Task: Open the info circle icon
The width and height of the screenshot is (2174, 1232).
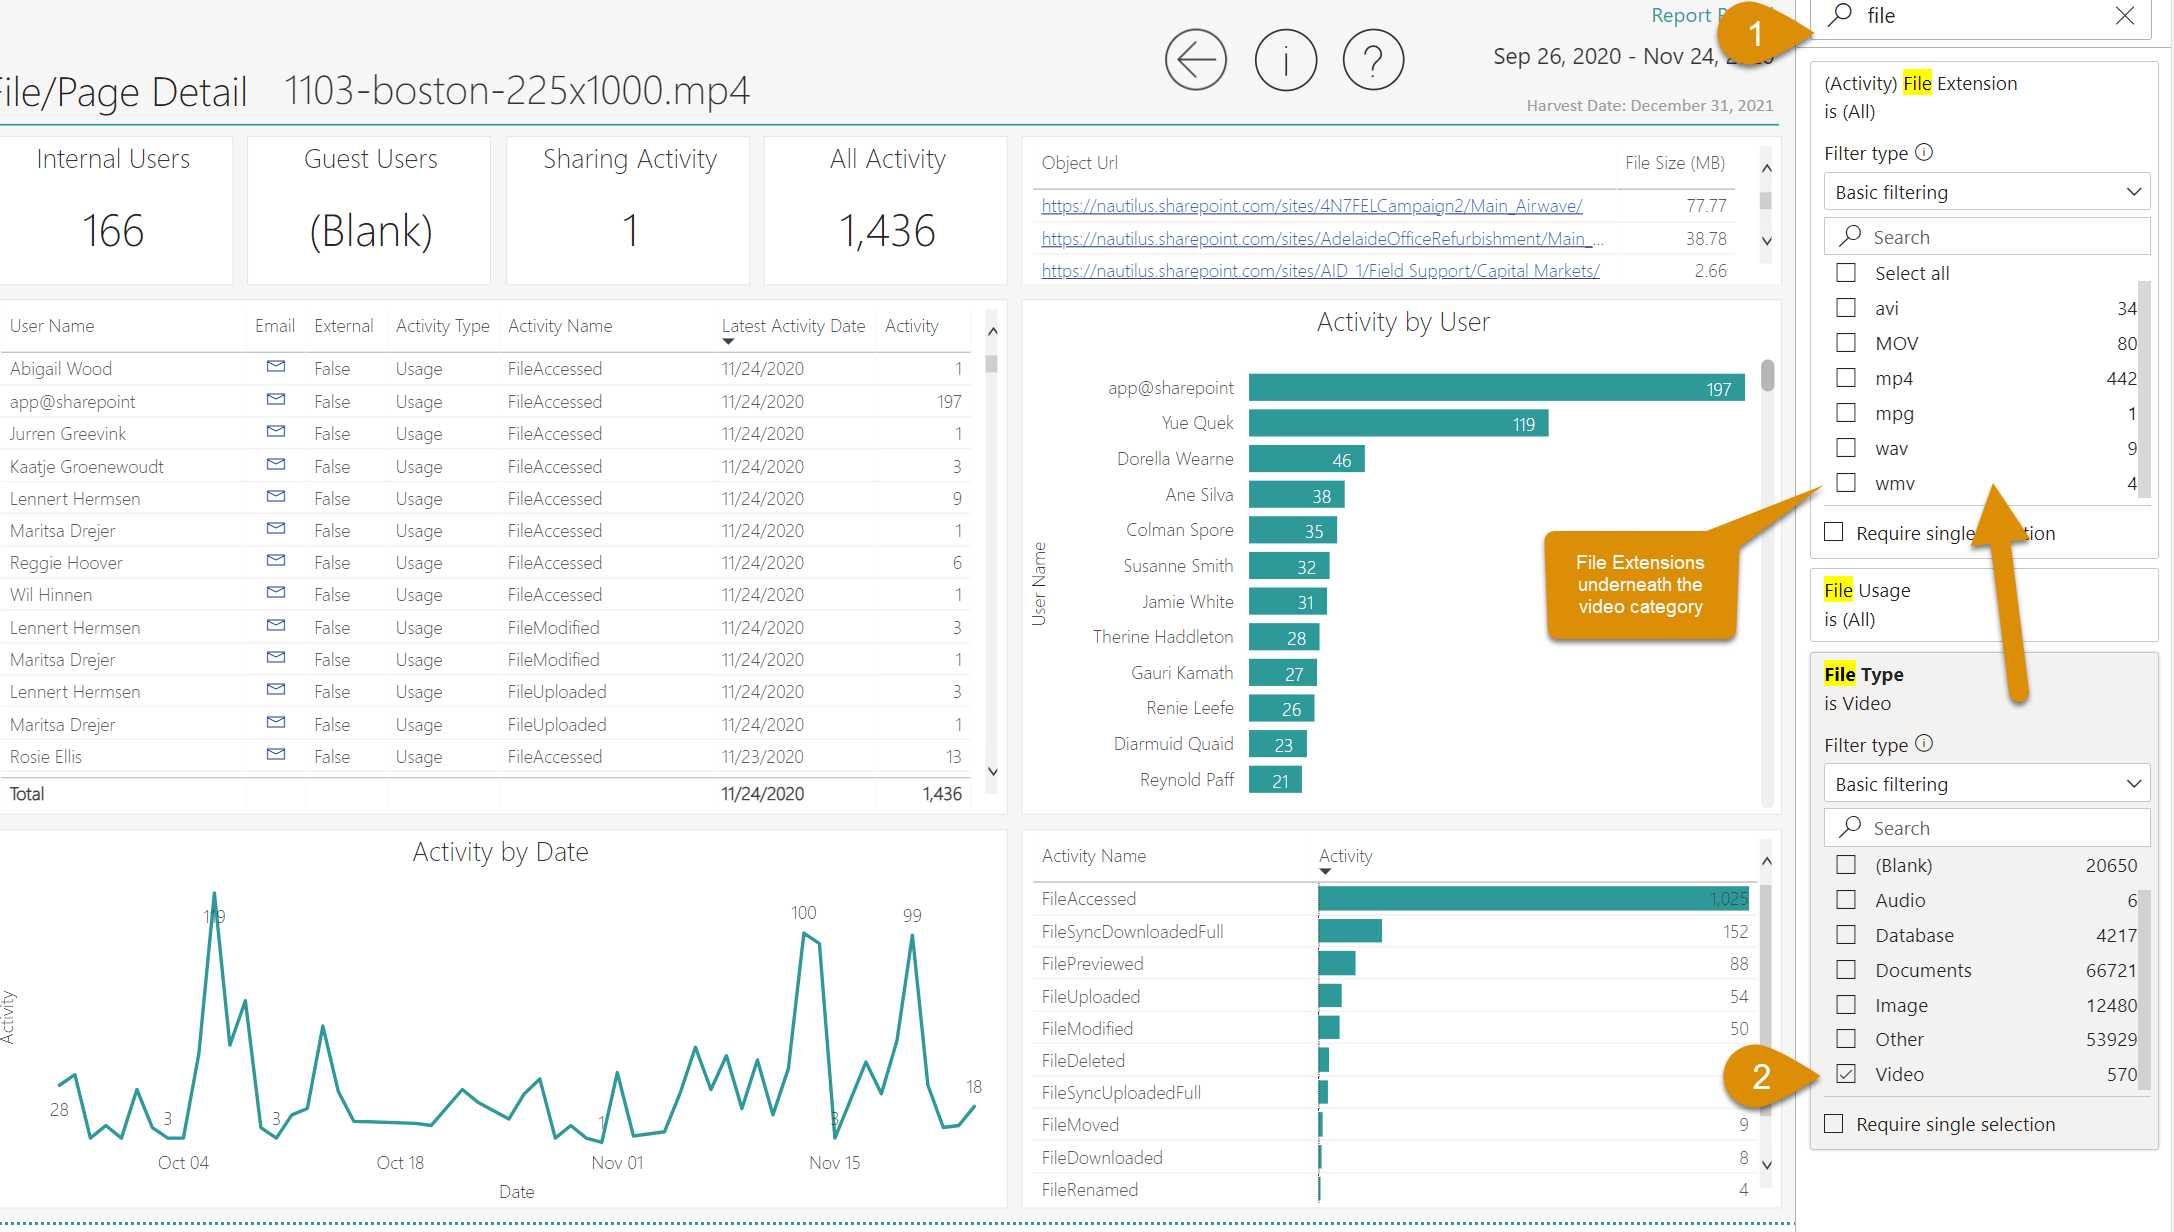Action: pyautogui.click(x=1285, y=60)
